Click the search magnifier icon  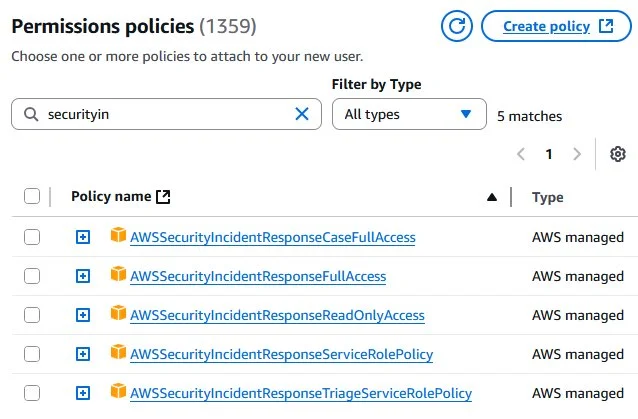[x=31, y=114]
